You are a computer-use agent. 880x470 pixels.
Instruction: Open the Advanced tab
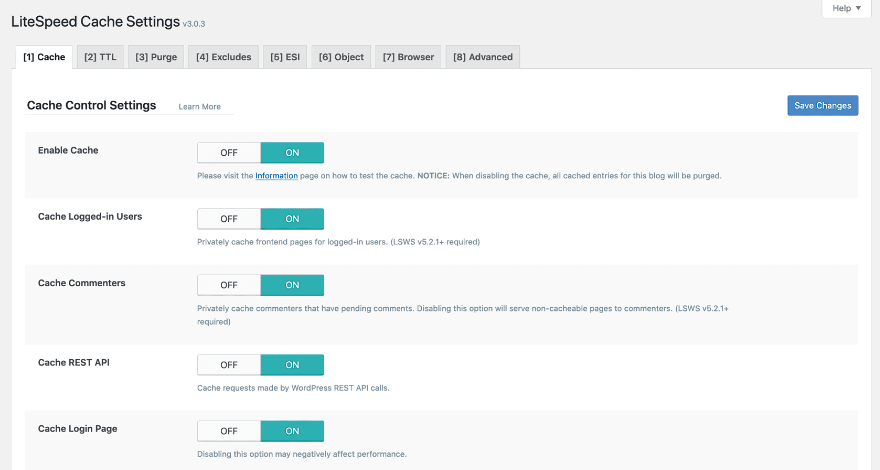point(483,57)
